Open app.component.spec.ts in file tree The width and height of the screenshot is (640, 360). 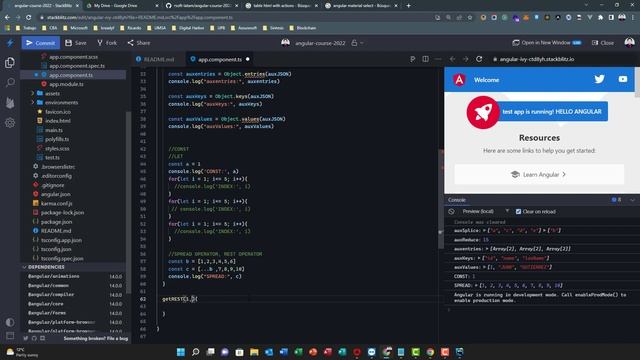(x=76, y=66)
